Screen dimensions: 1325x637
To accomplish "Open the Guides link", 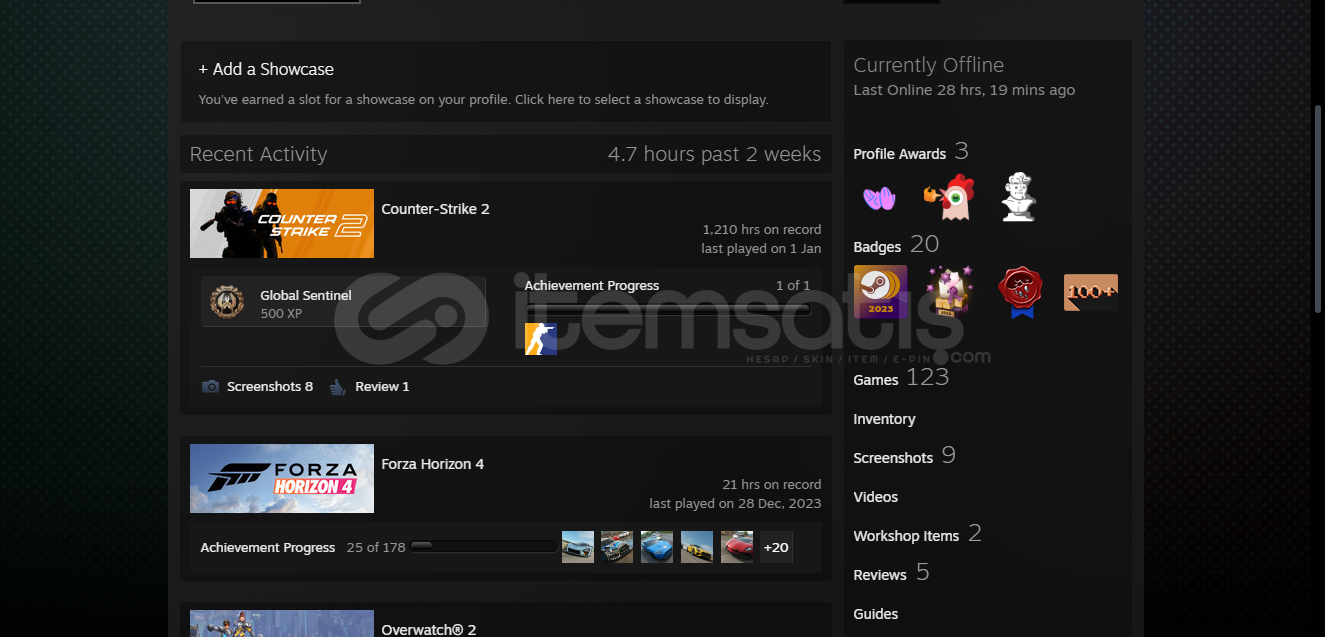I will click(876, 614).
